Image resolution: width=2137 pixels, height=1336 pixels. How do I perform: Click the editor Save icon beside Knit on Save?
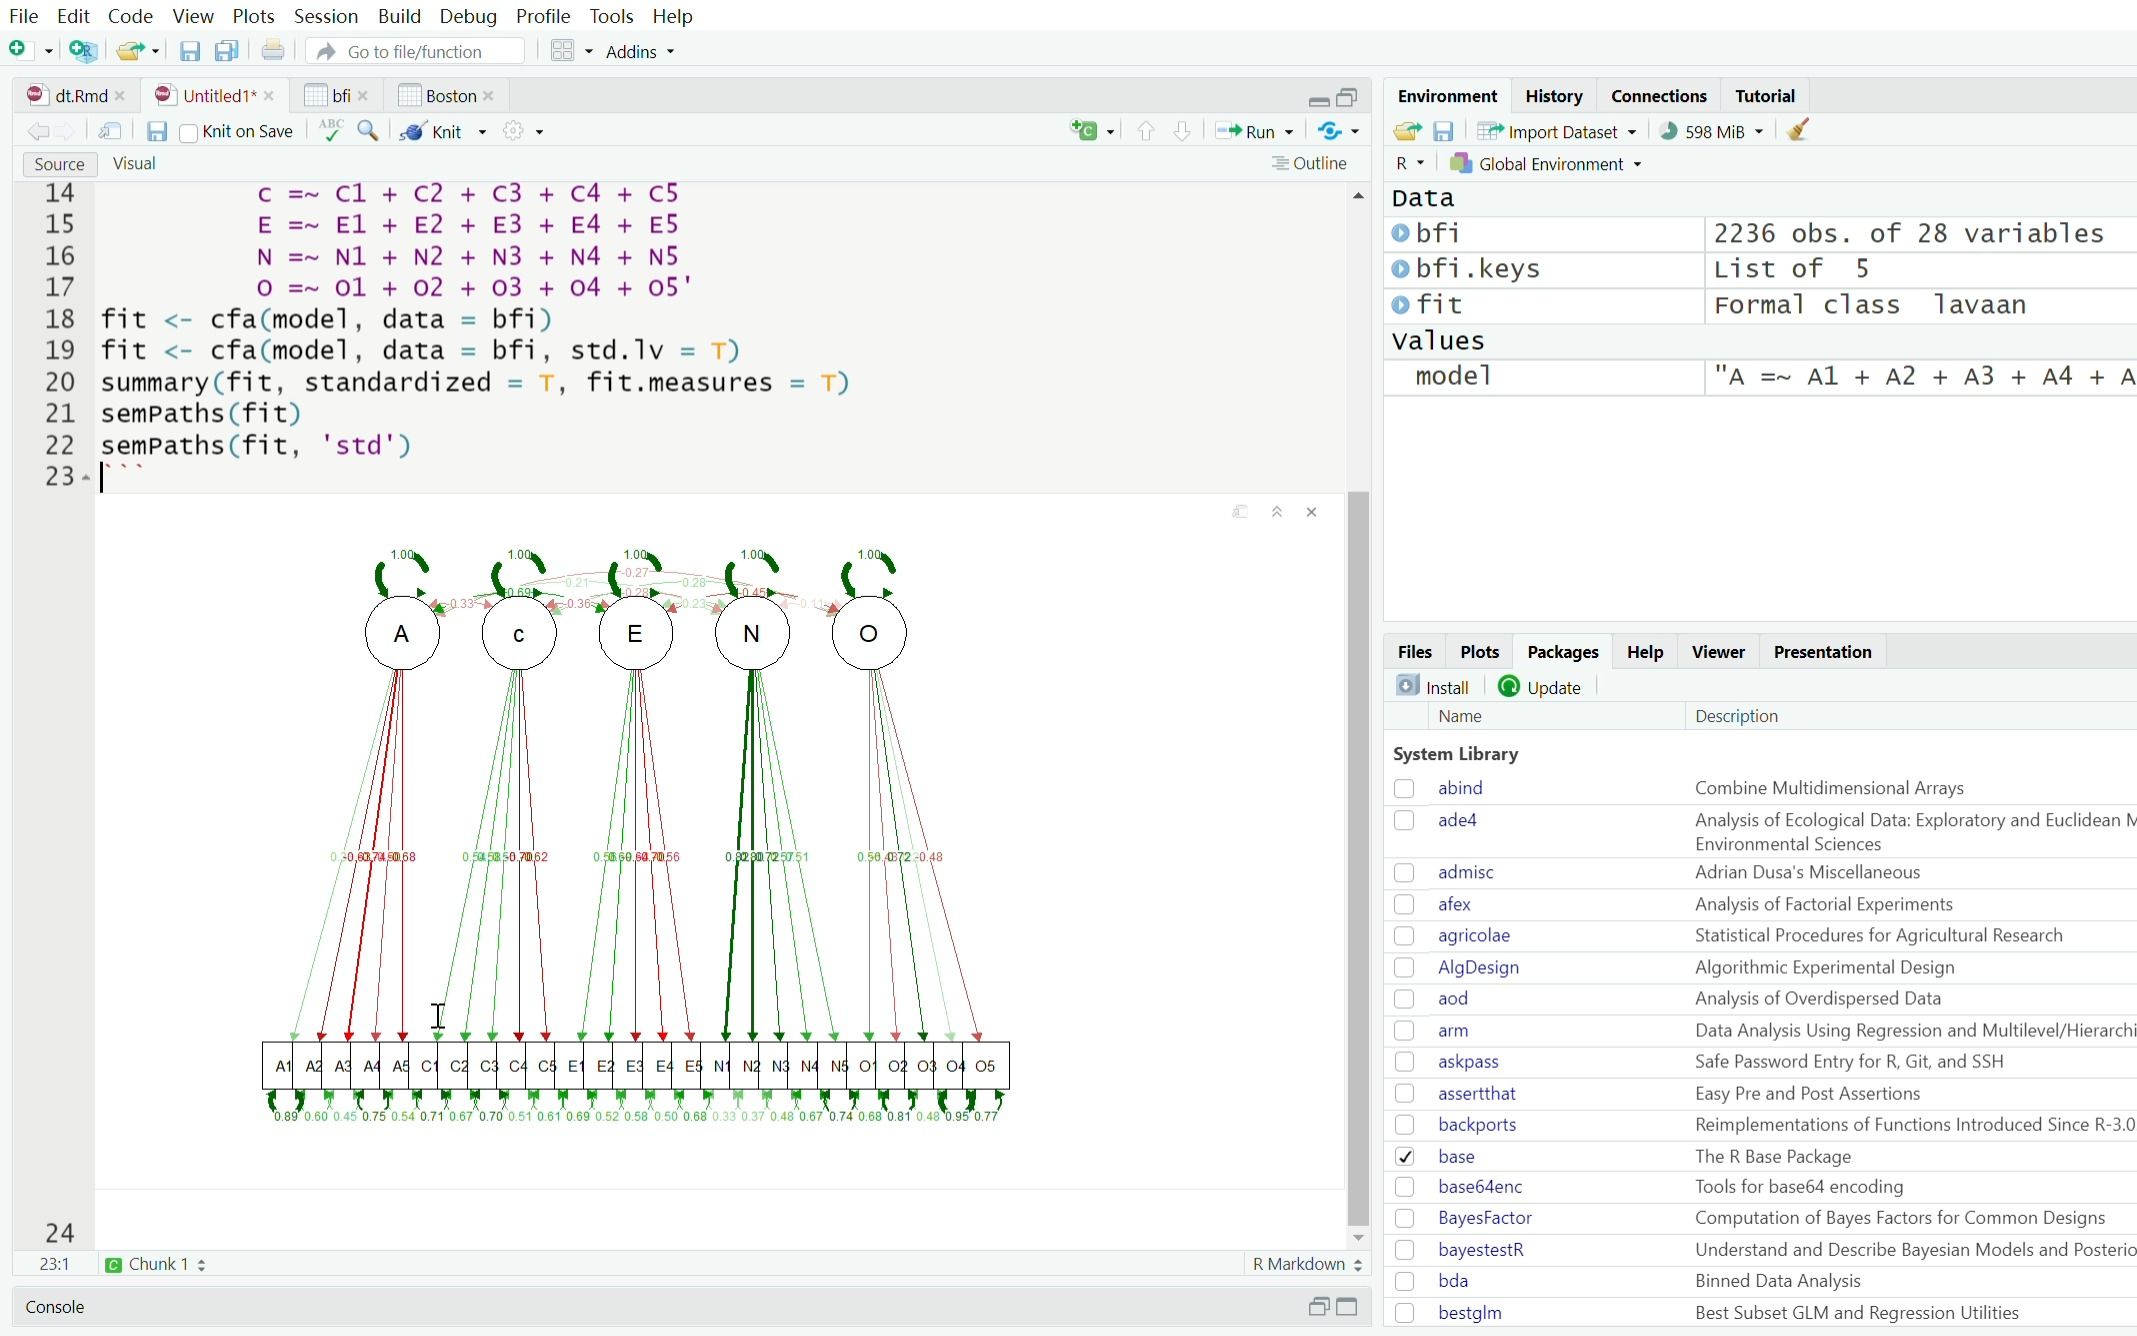click(157, 131)
